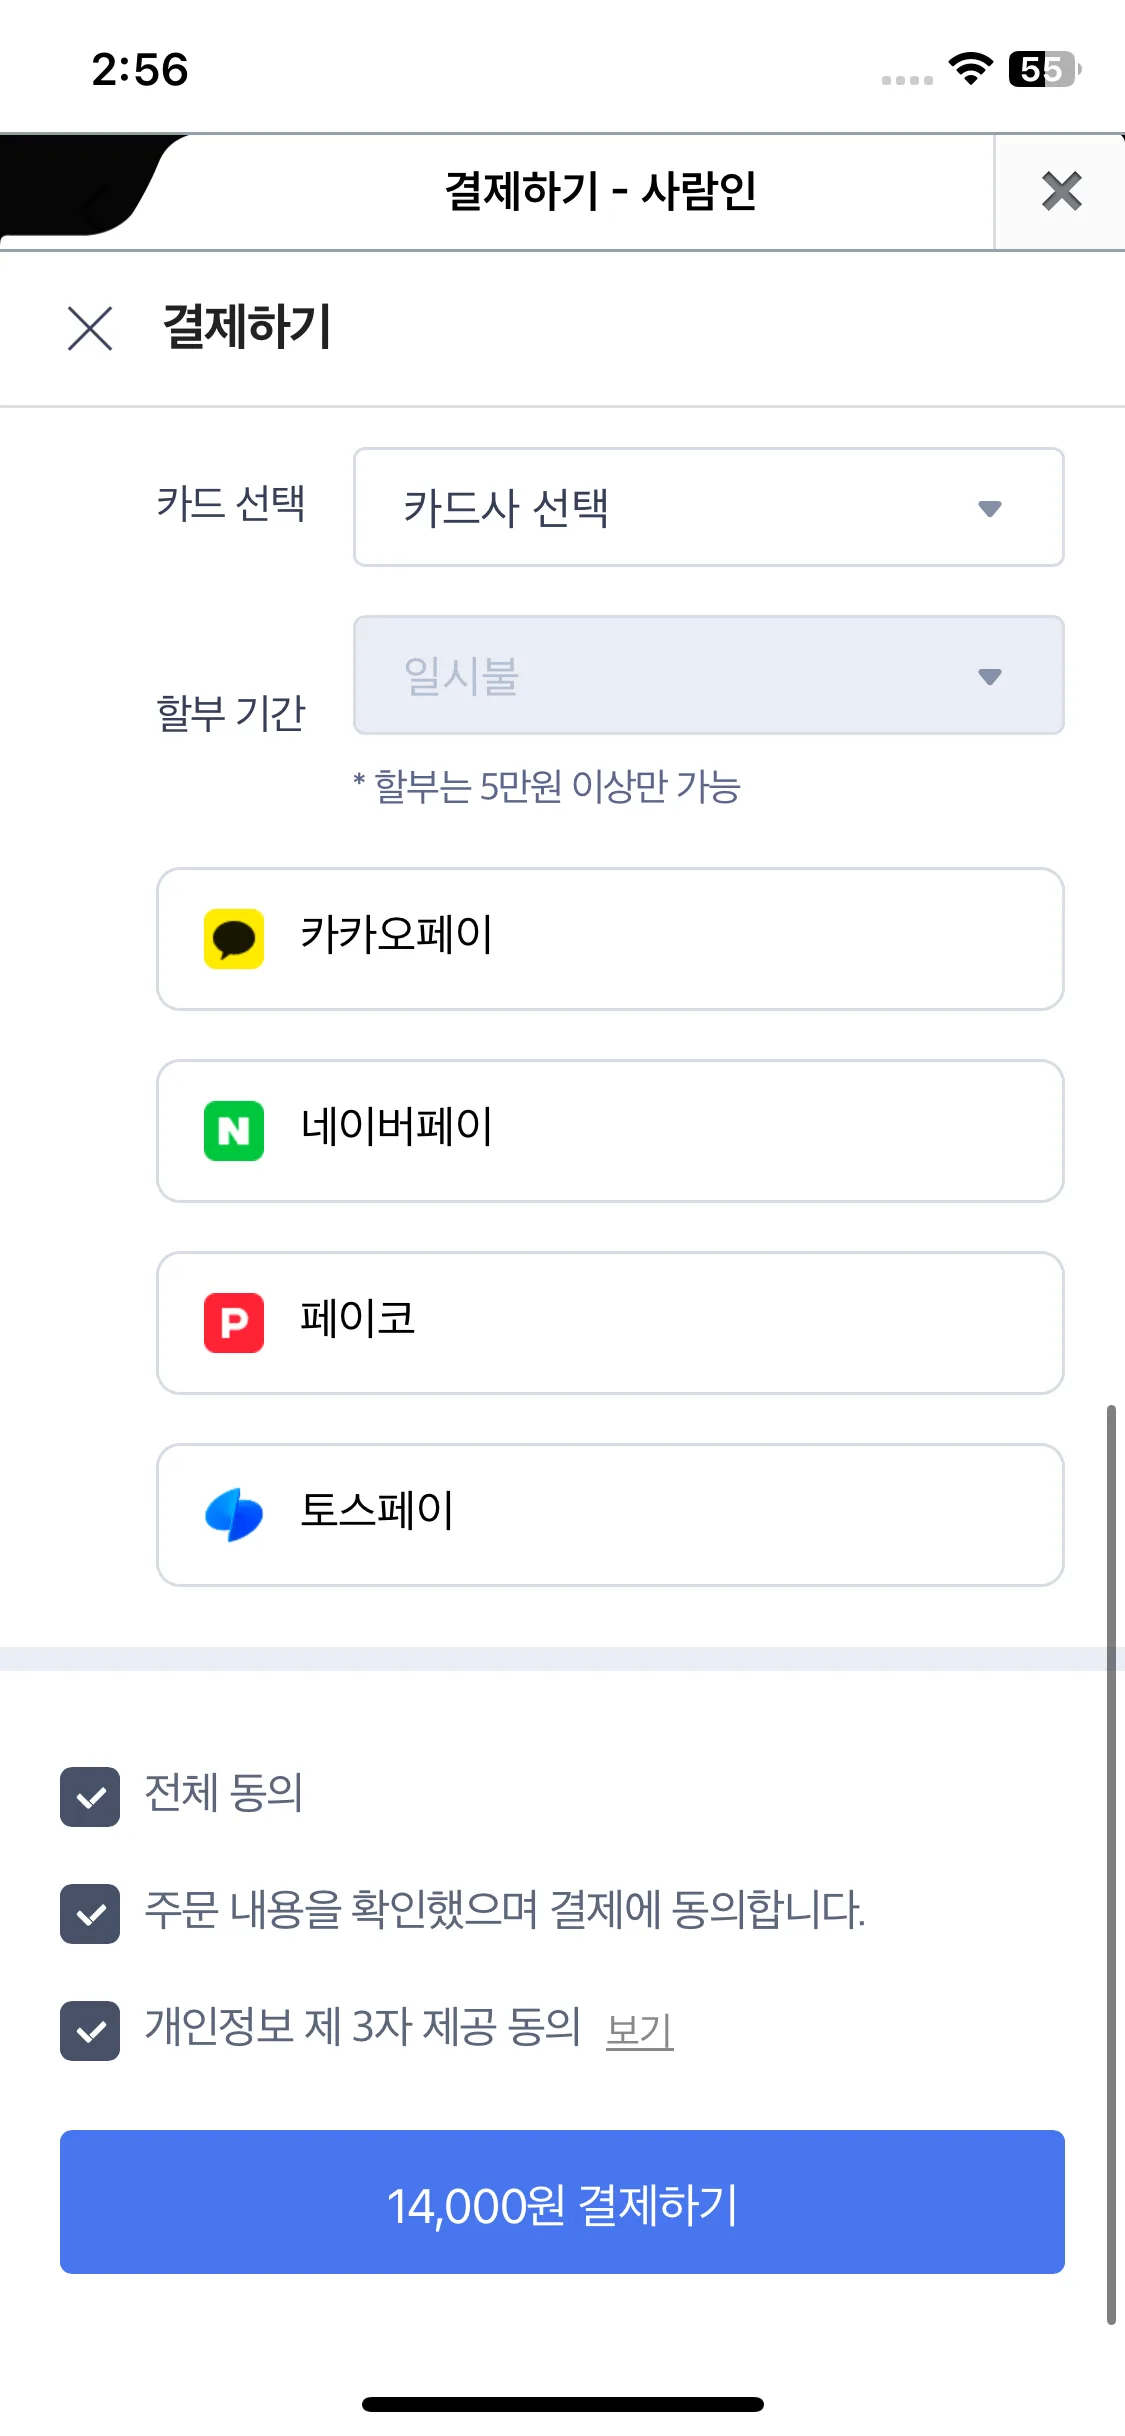Open the 카드사 선택 dropdown
The width and height of the screenshot is (1125, 2436).
point(708,507)
